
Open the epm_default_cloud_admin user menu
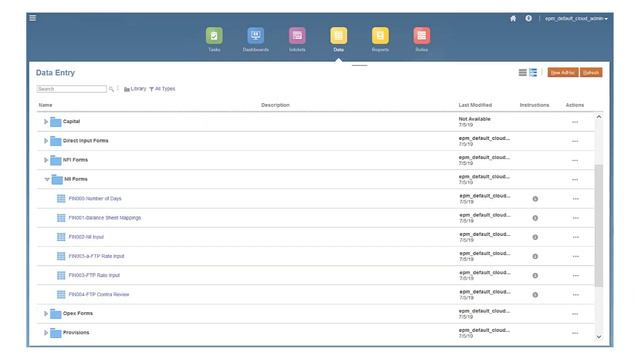[576, 19]
